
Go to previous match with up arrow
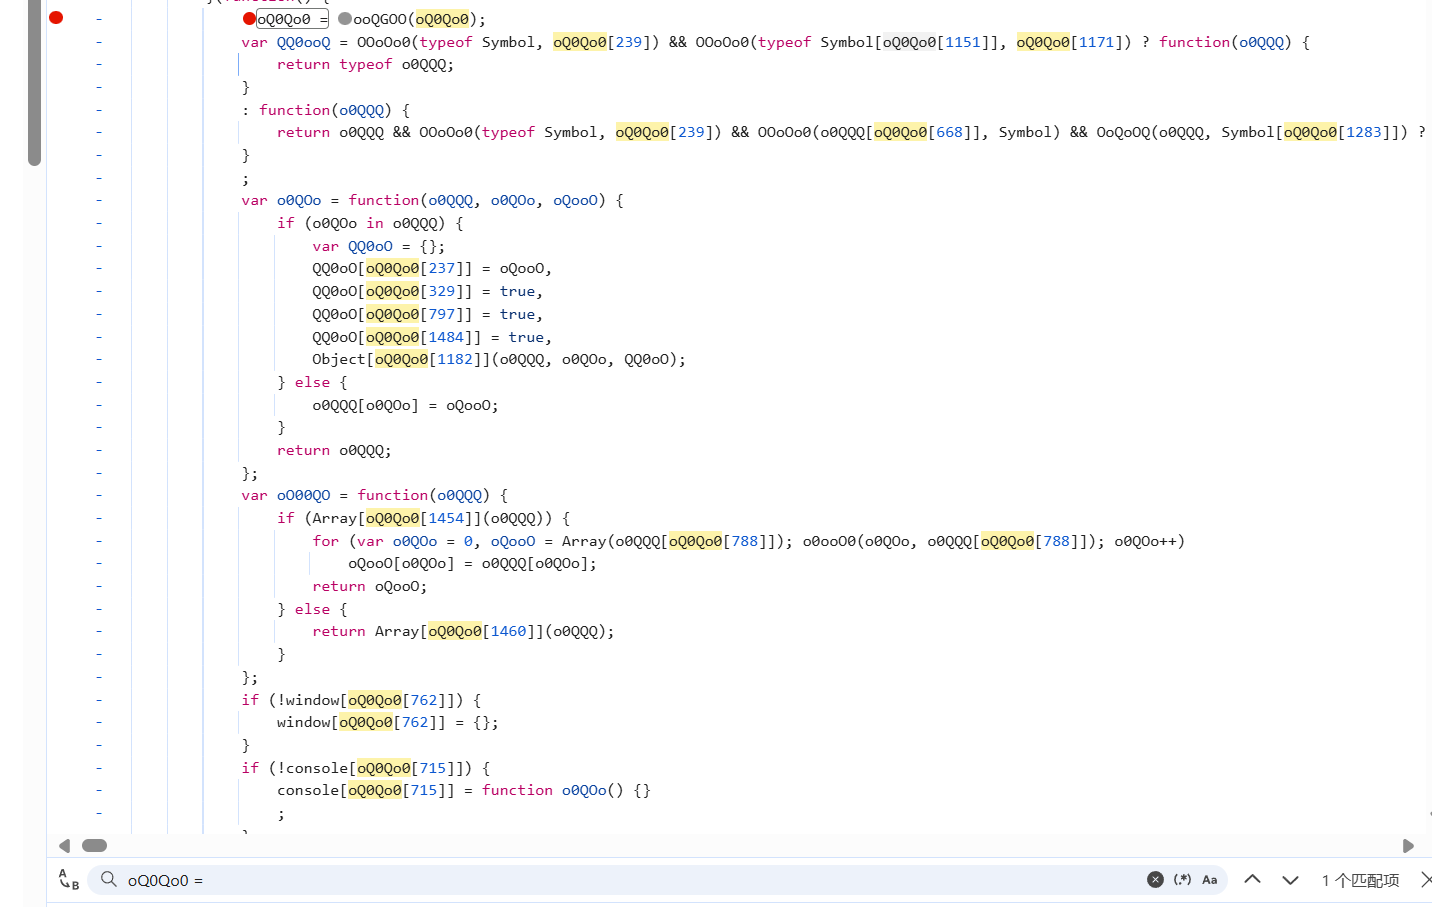coord(1252,879)
